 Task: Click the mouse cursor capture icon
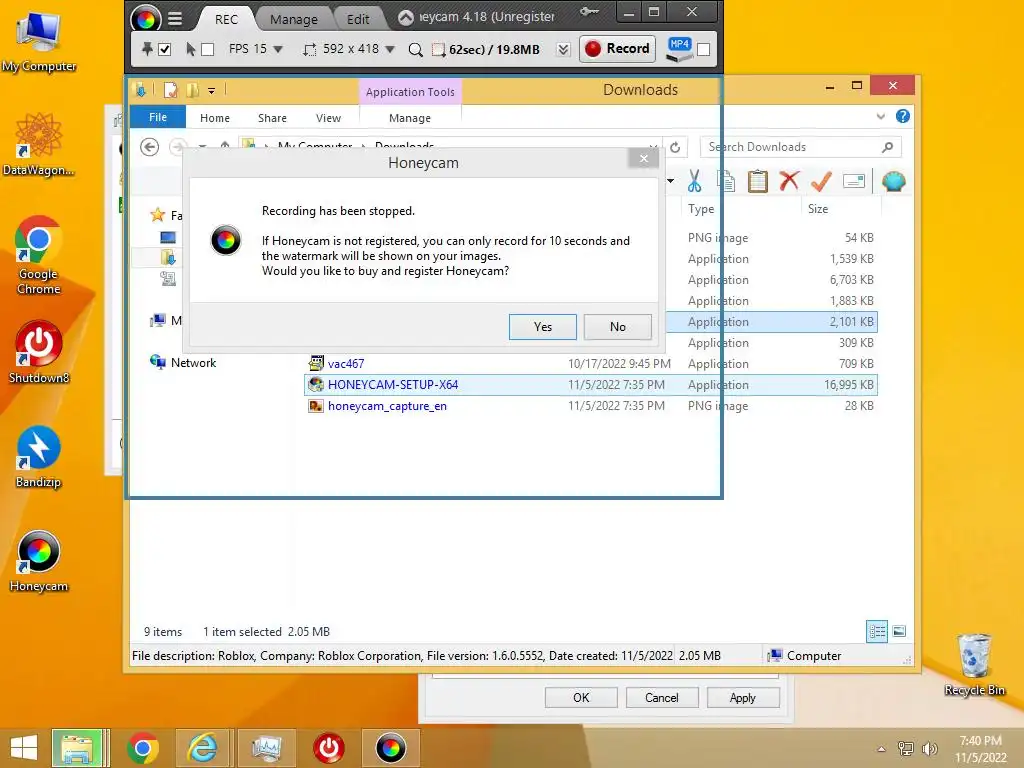point(191,49)
